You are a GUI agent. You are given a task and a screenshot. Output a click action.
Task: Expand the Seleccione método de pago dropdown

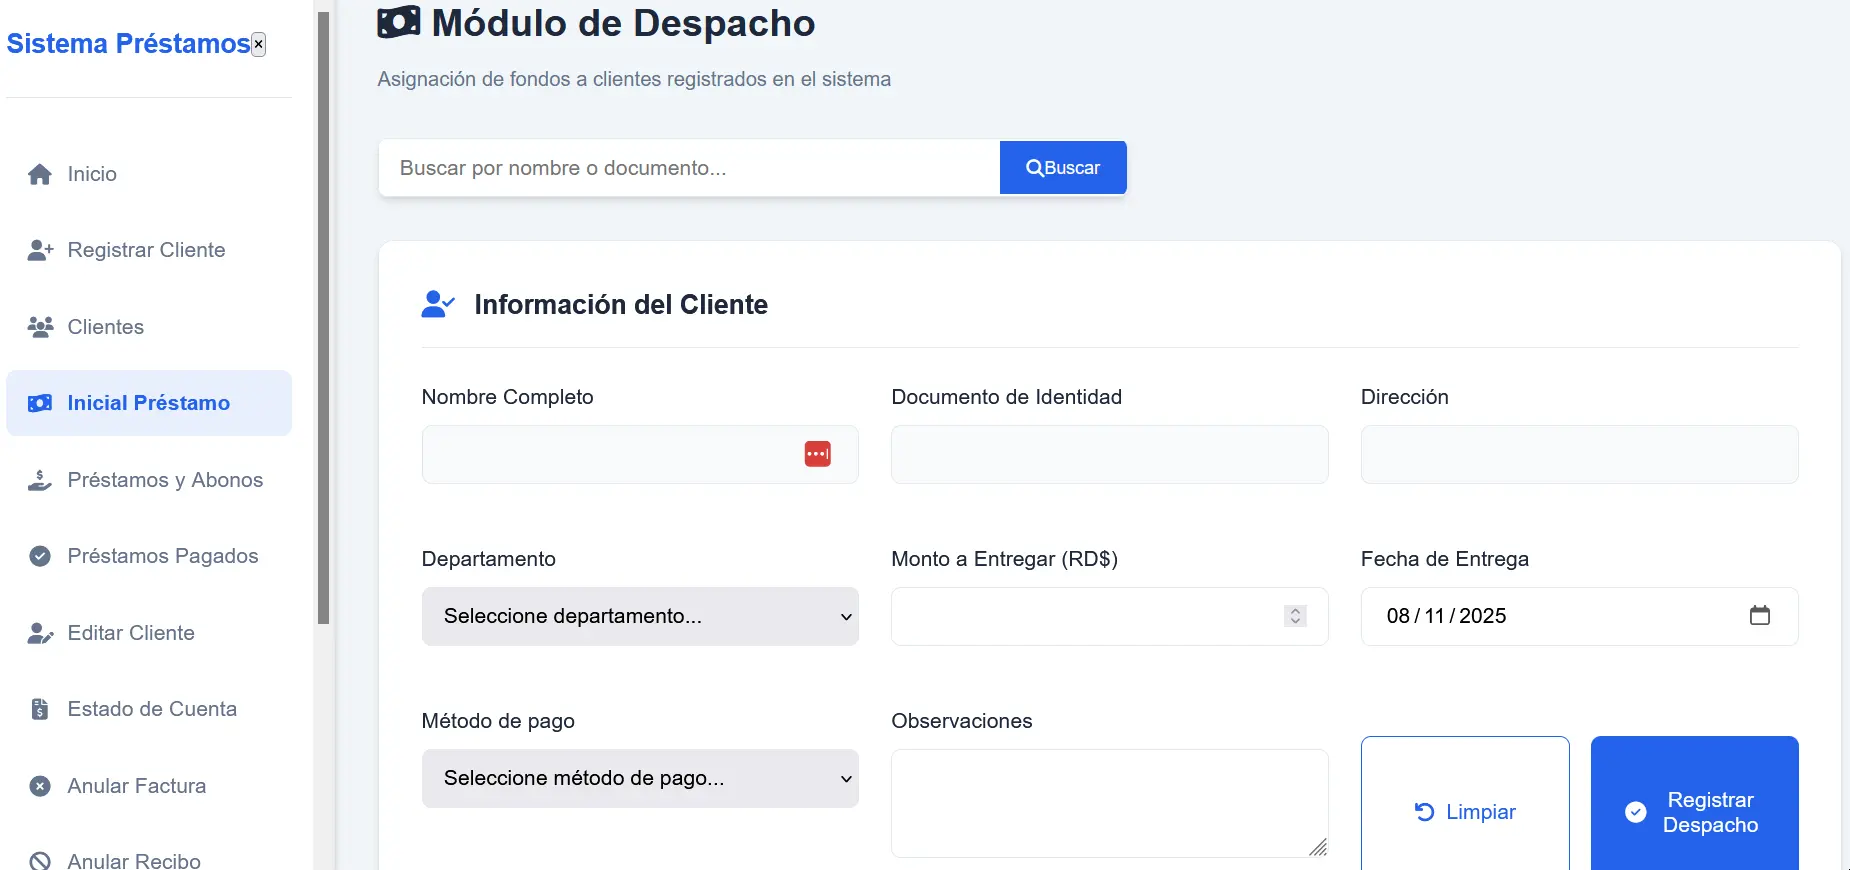(640, 778)
